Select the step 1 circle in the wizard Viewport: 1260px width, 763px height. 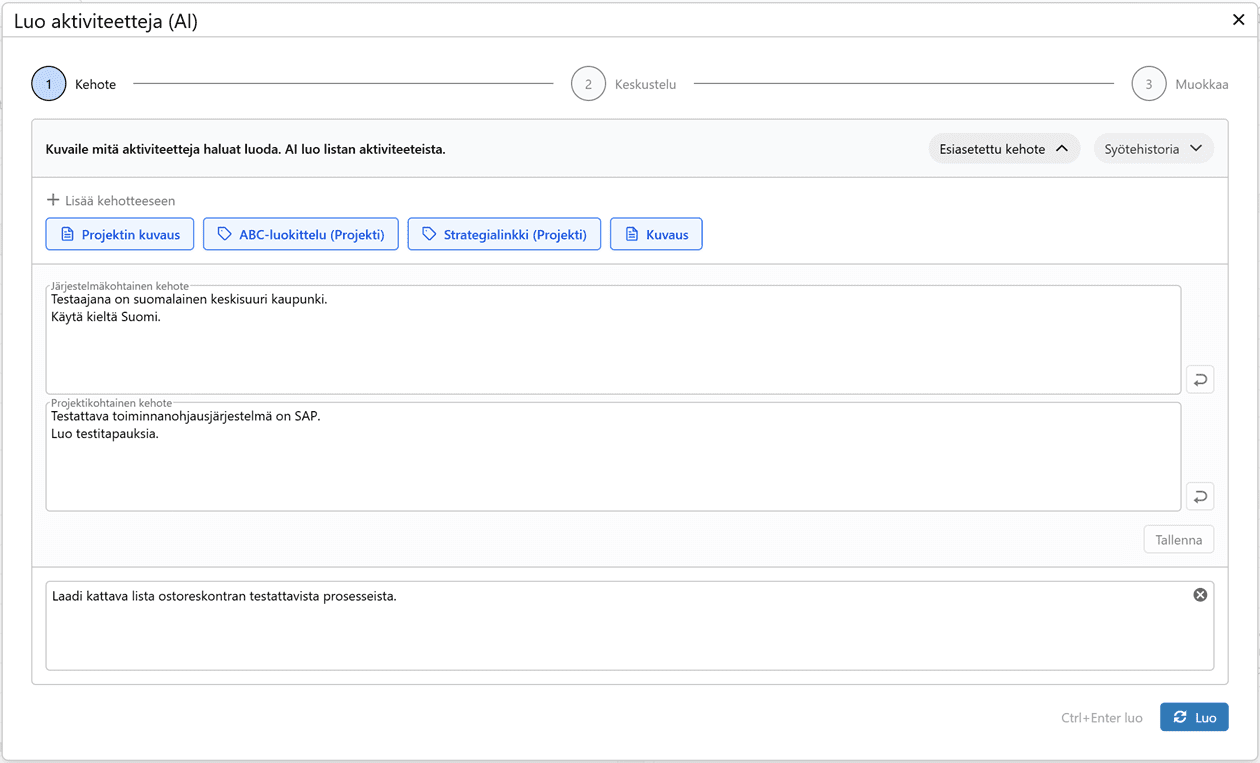49,84
